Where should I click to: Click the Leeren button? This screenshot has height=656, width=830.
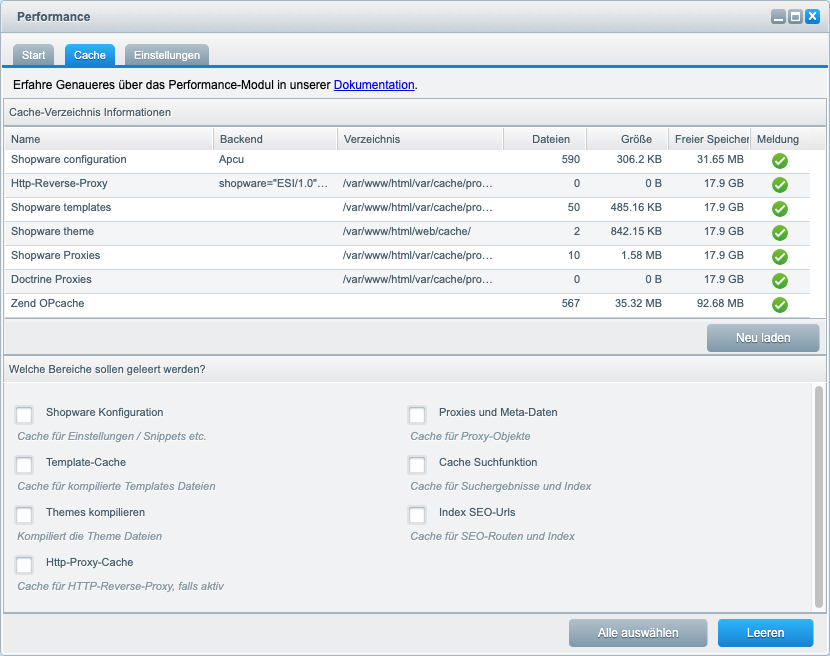[x=765, y=633]
